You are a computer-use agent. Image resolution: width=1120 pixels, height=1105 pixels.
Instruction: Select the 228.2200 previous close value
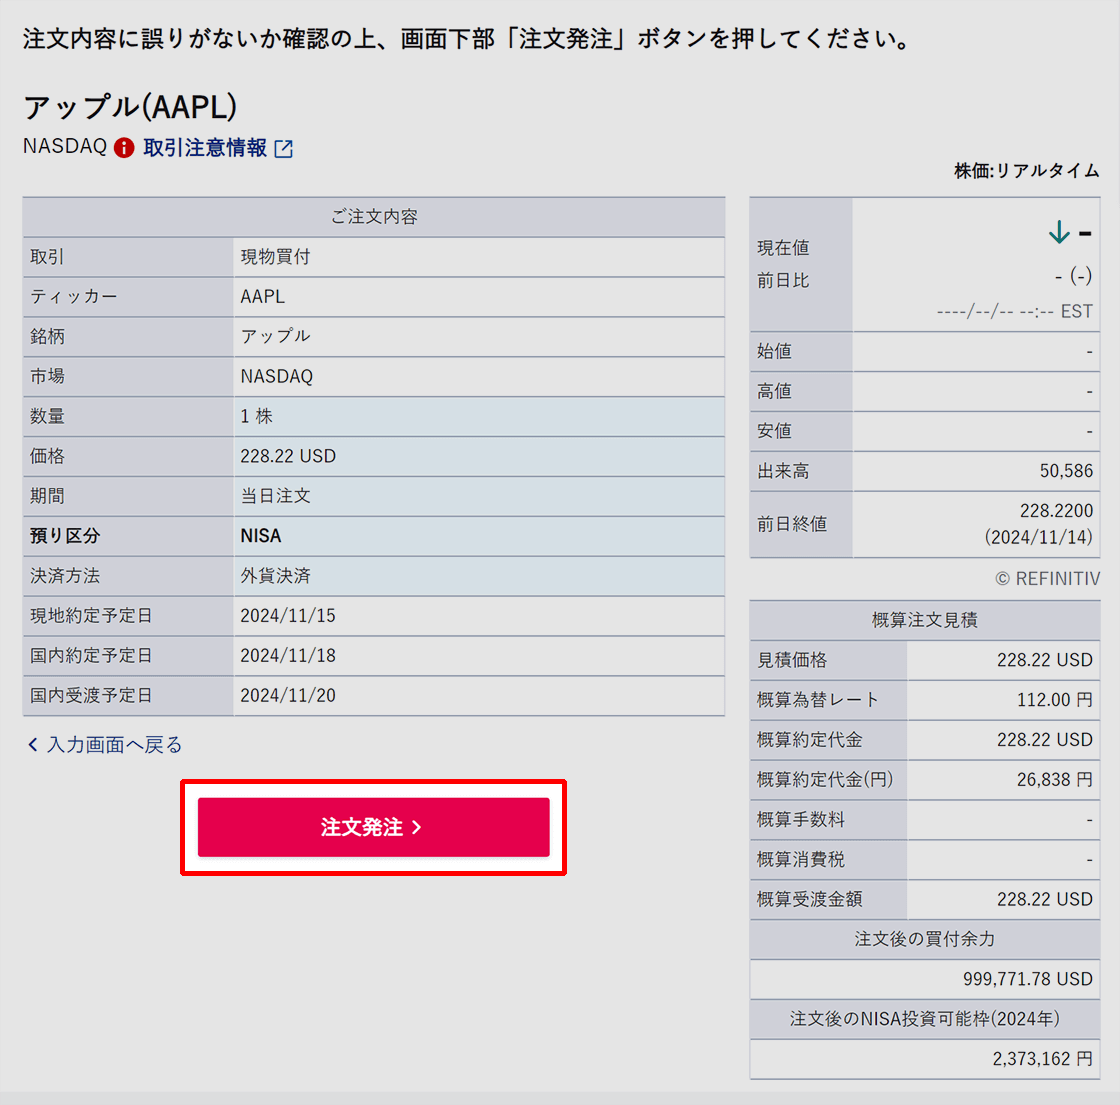tap(1056, 511)
